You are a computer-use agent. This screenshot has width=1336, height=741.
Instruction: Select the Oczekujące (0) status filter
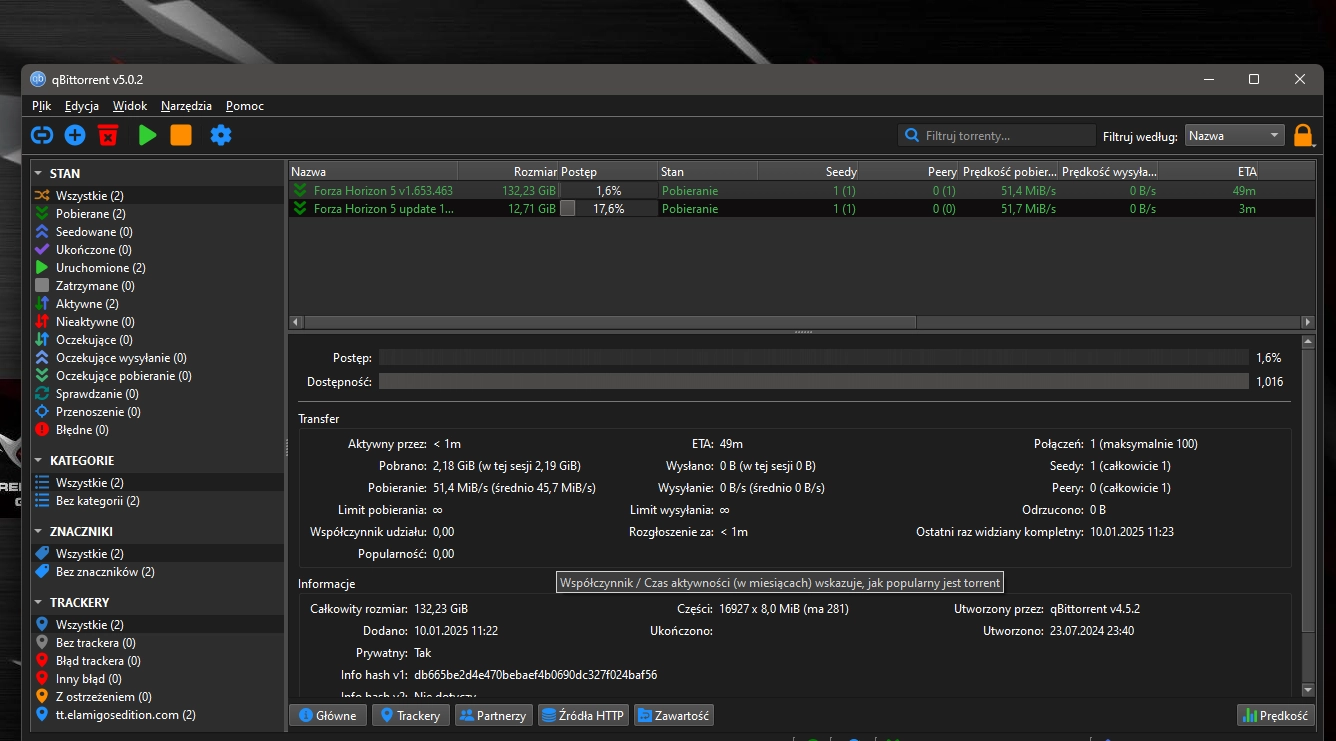158,340
